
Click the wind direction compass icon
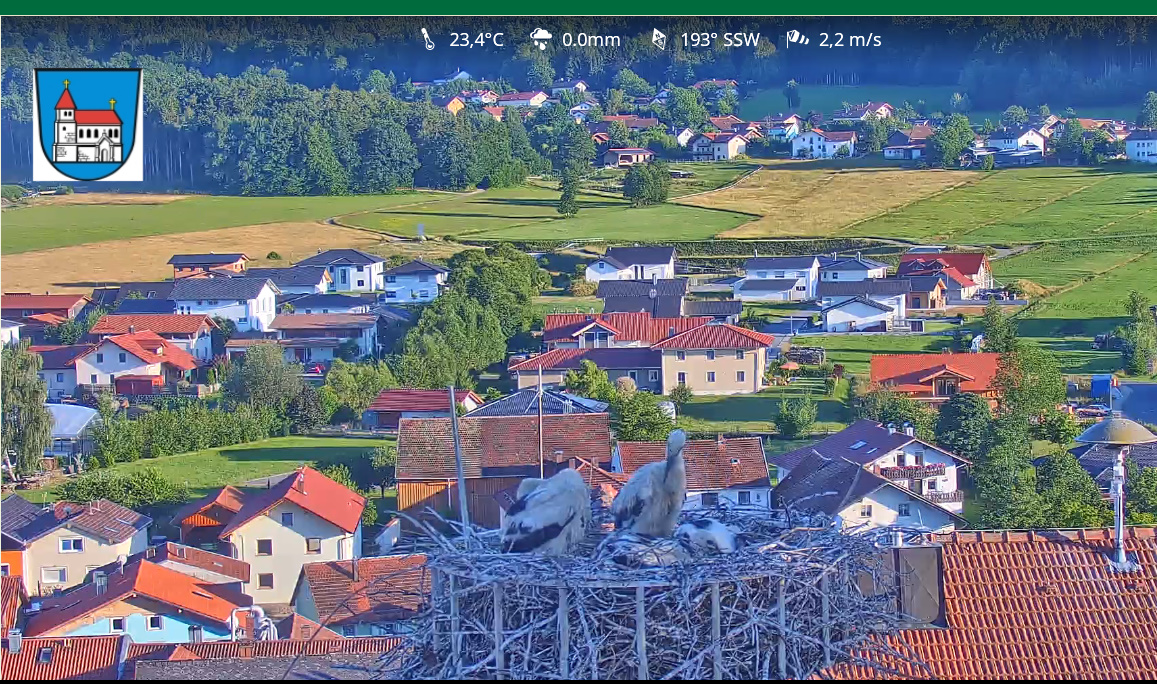pyautogui.click(x=658, y=39)
